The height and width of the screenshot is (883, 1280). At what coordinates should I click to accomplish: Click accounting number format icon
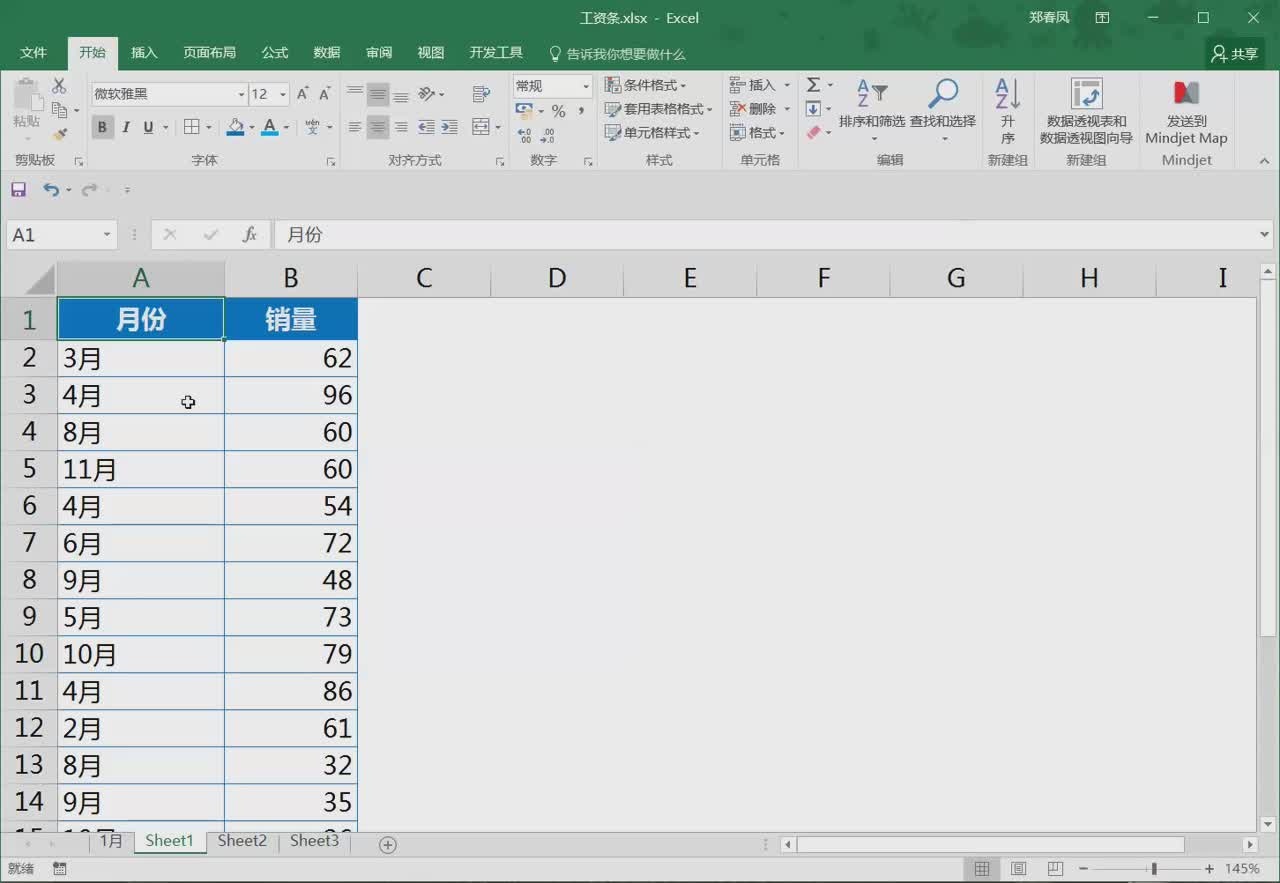click(x=524, y=111)
